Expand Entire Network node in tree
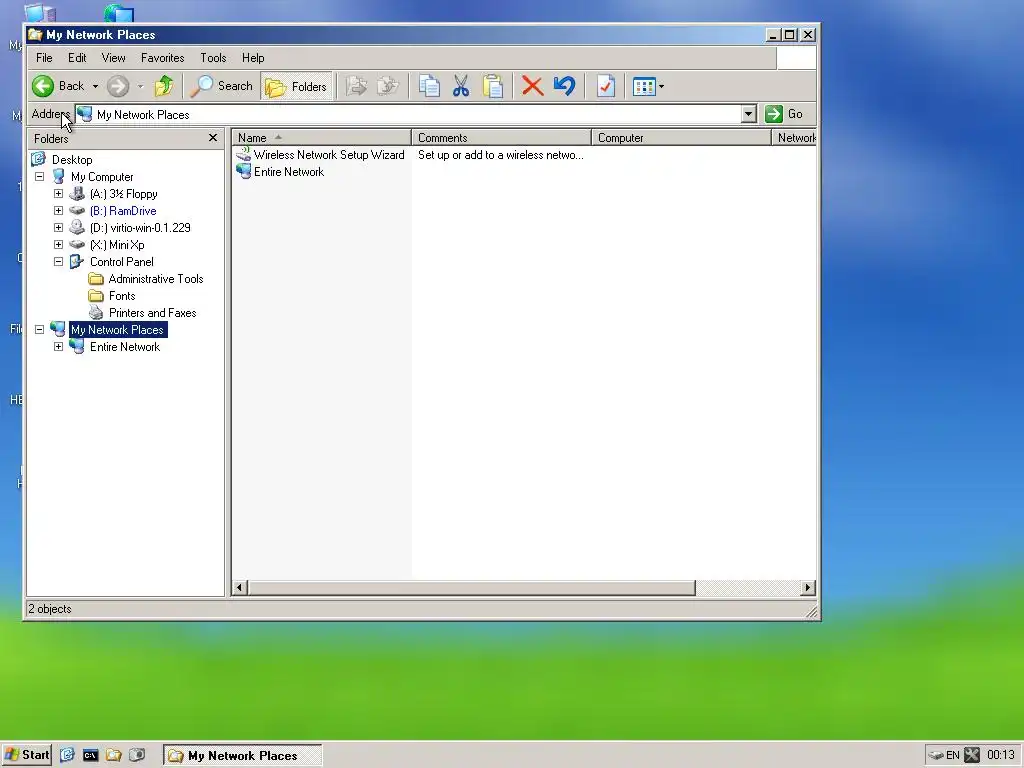The image size is (1024, 768). point(59,347)
